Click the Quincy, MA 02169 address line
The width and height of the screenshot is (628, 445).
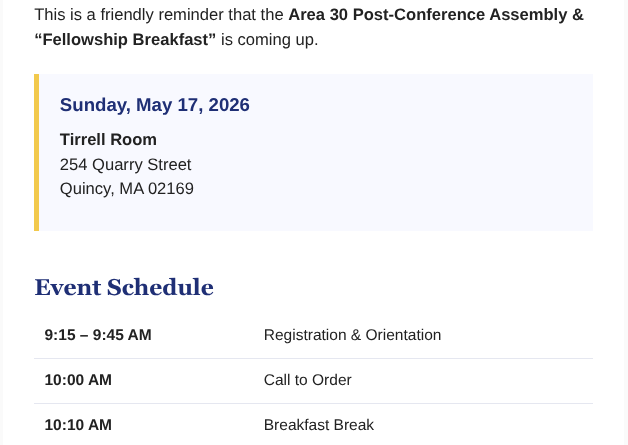click(x=127, y=189)
